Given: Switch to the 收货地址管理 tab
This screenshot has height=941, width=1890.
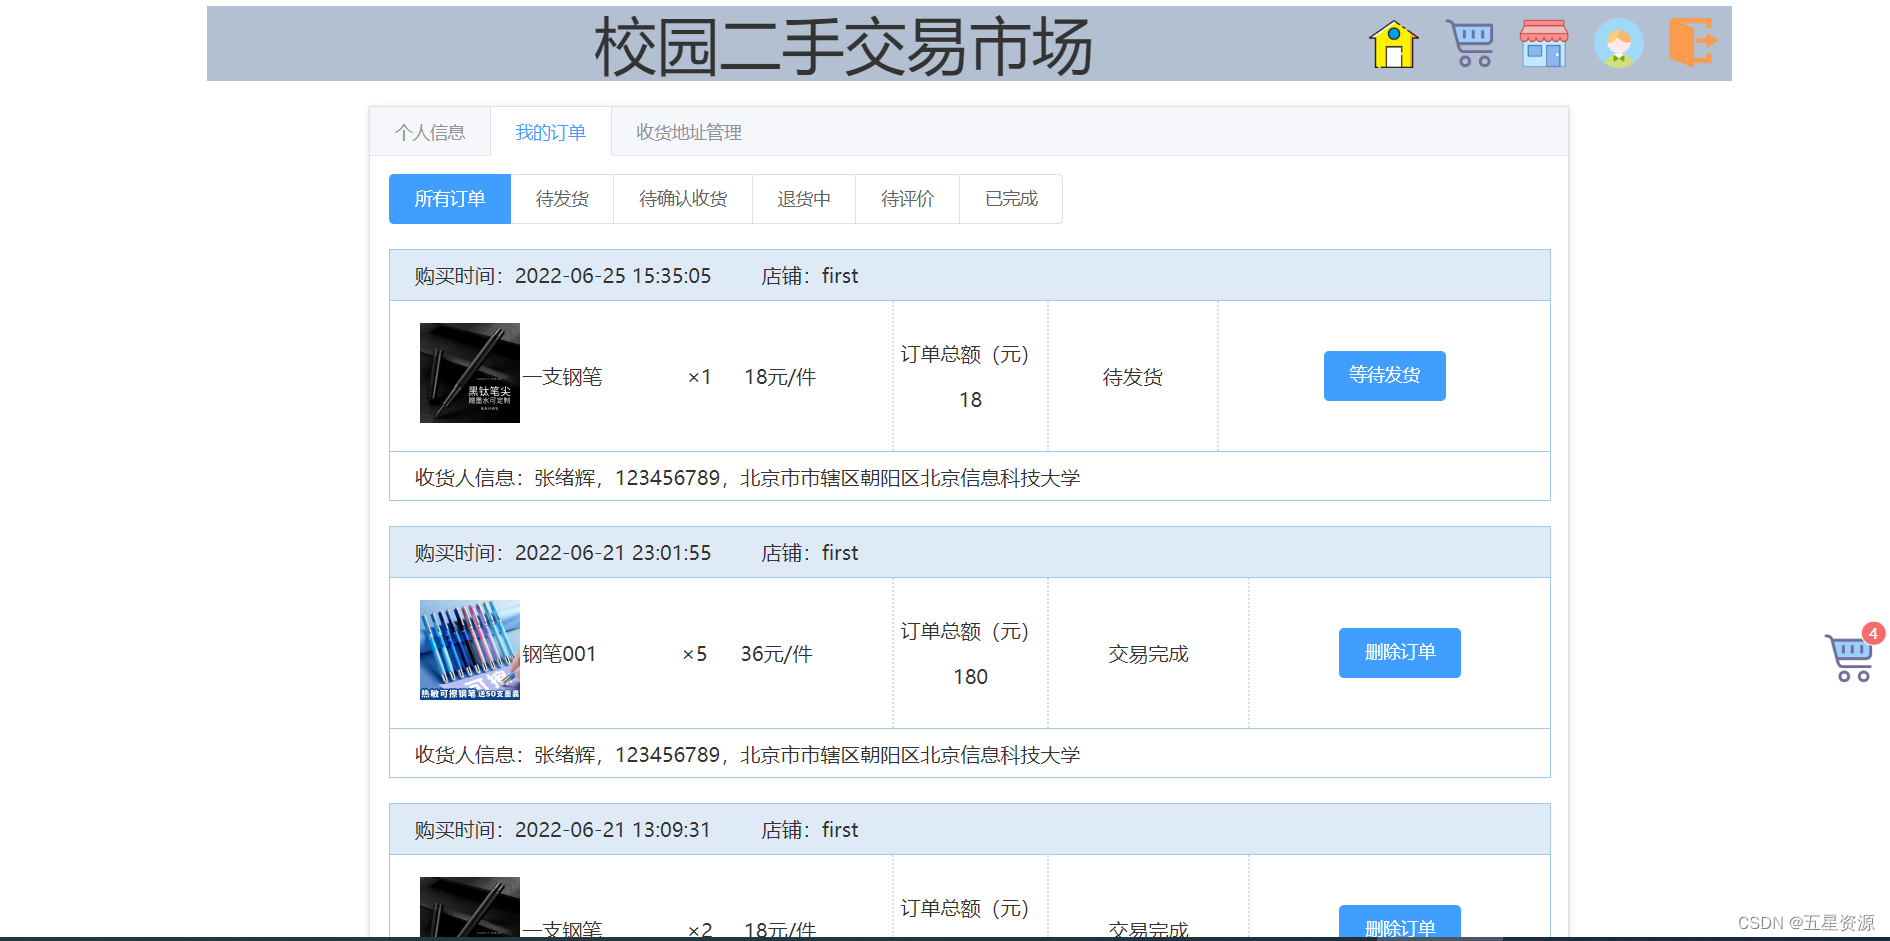Looking at the screenshot, I should (x=687, y=131).
